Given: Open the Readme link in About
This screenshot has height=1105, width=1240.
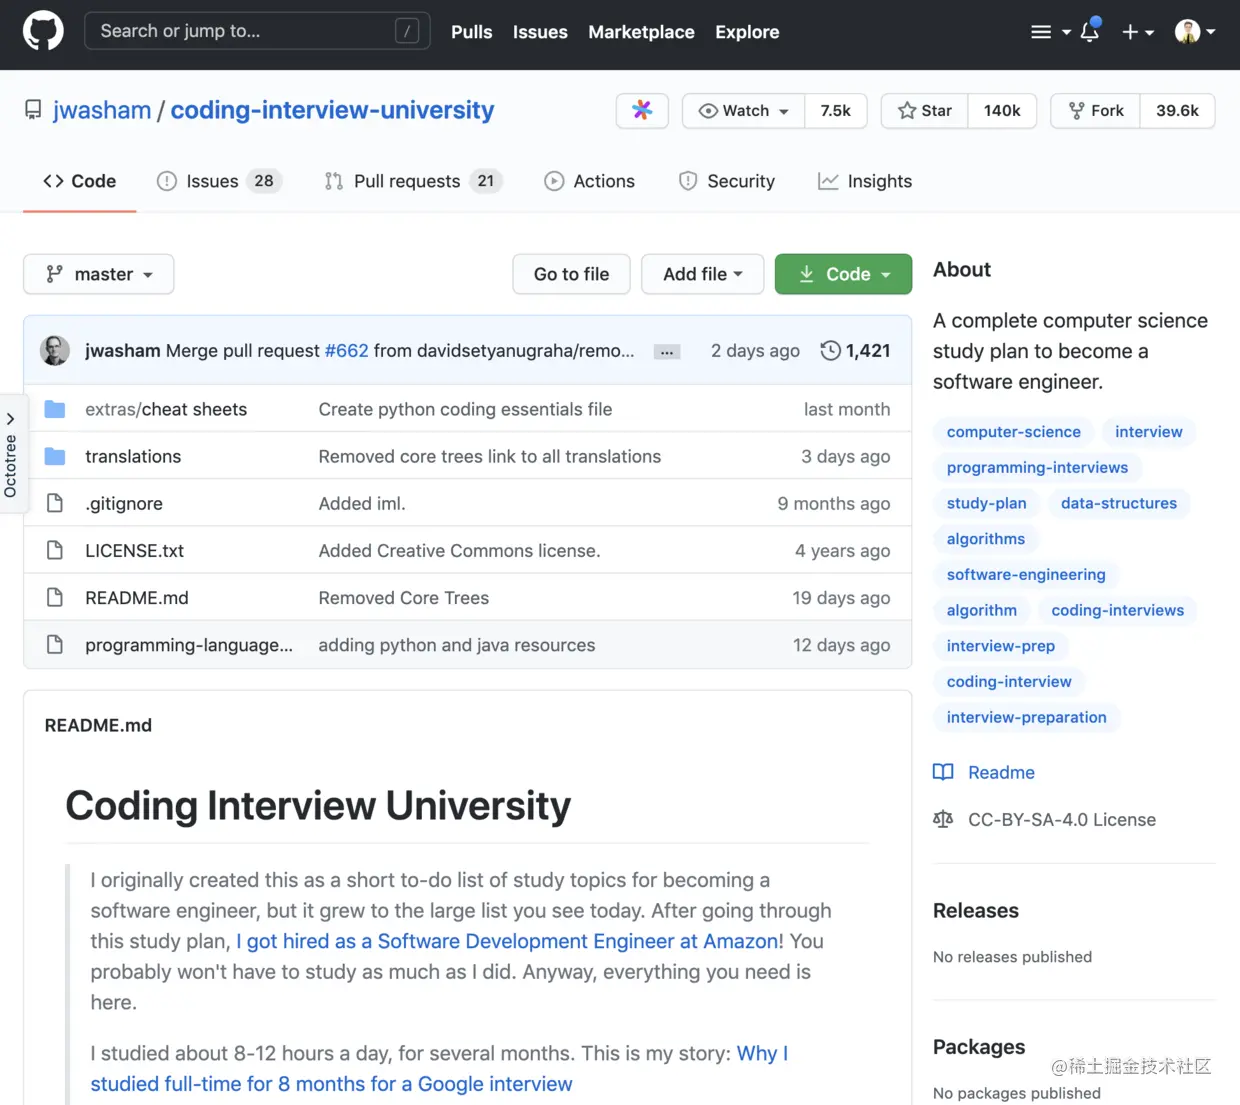Looking at the screenshot, I should point(1001,772).
